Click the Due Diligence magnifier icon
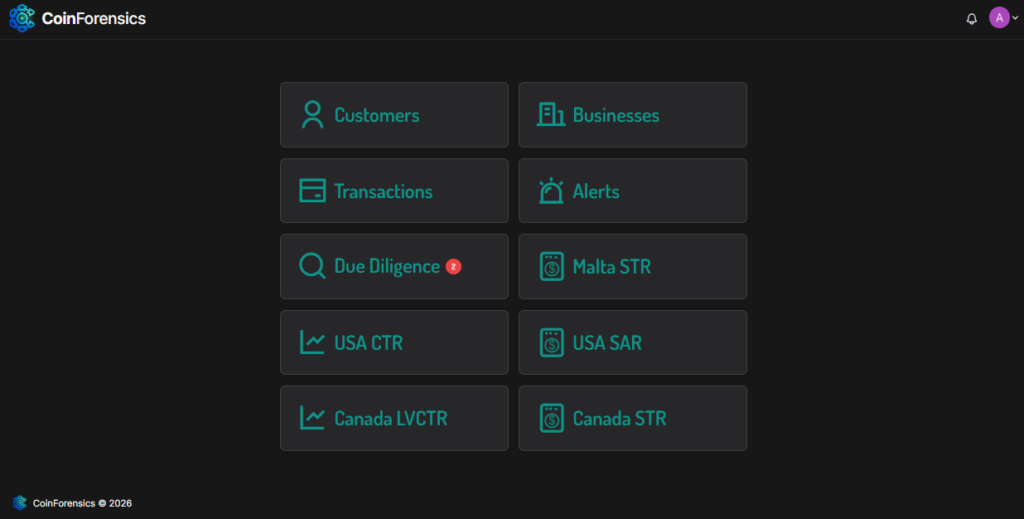The width and height of the screenshot is (1024, 519). (x=313, y=267)
